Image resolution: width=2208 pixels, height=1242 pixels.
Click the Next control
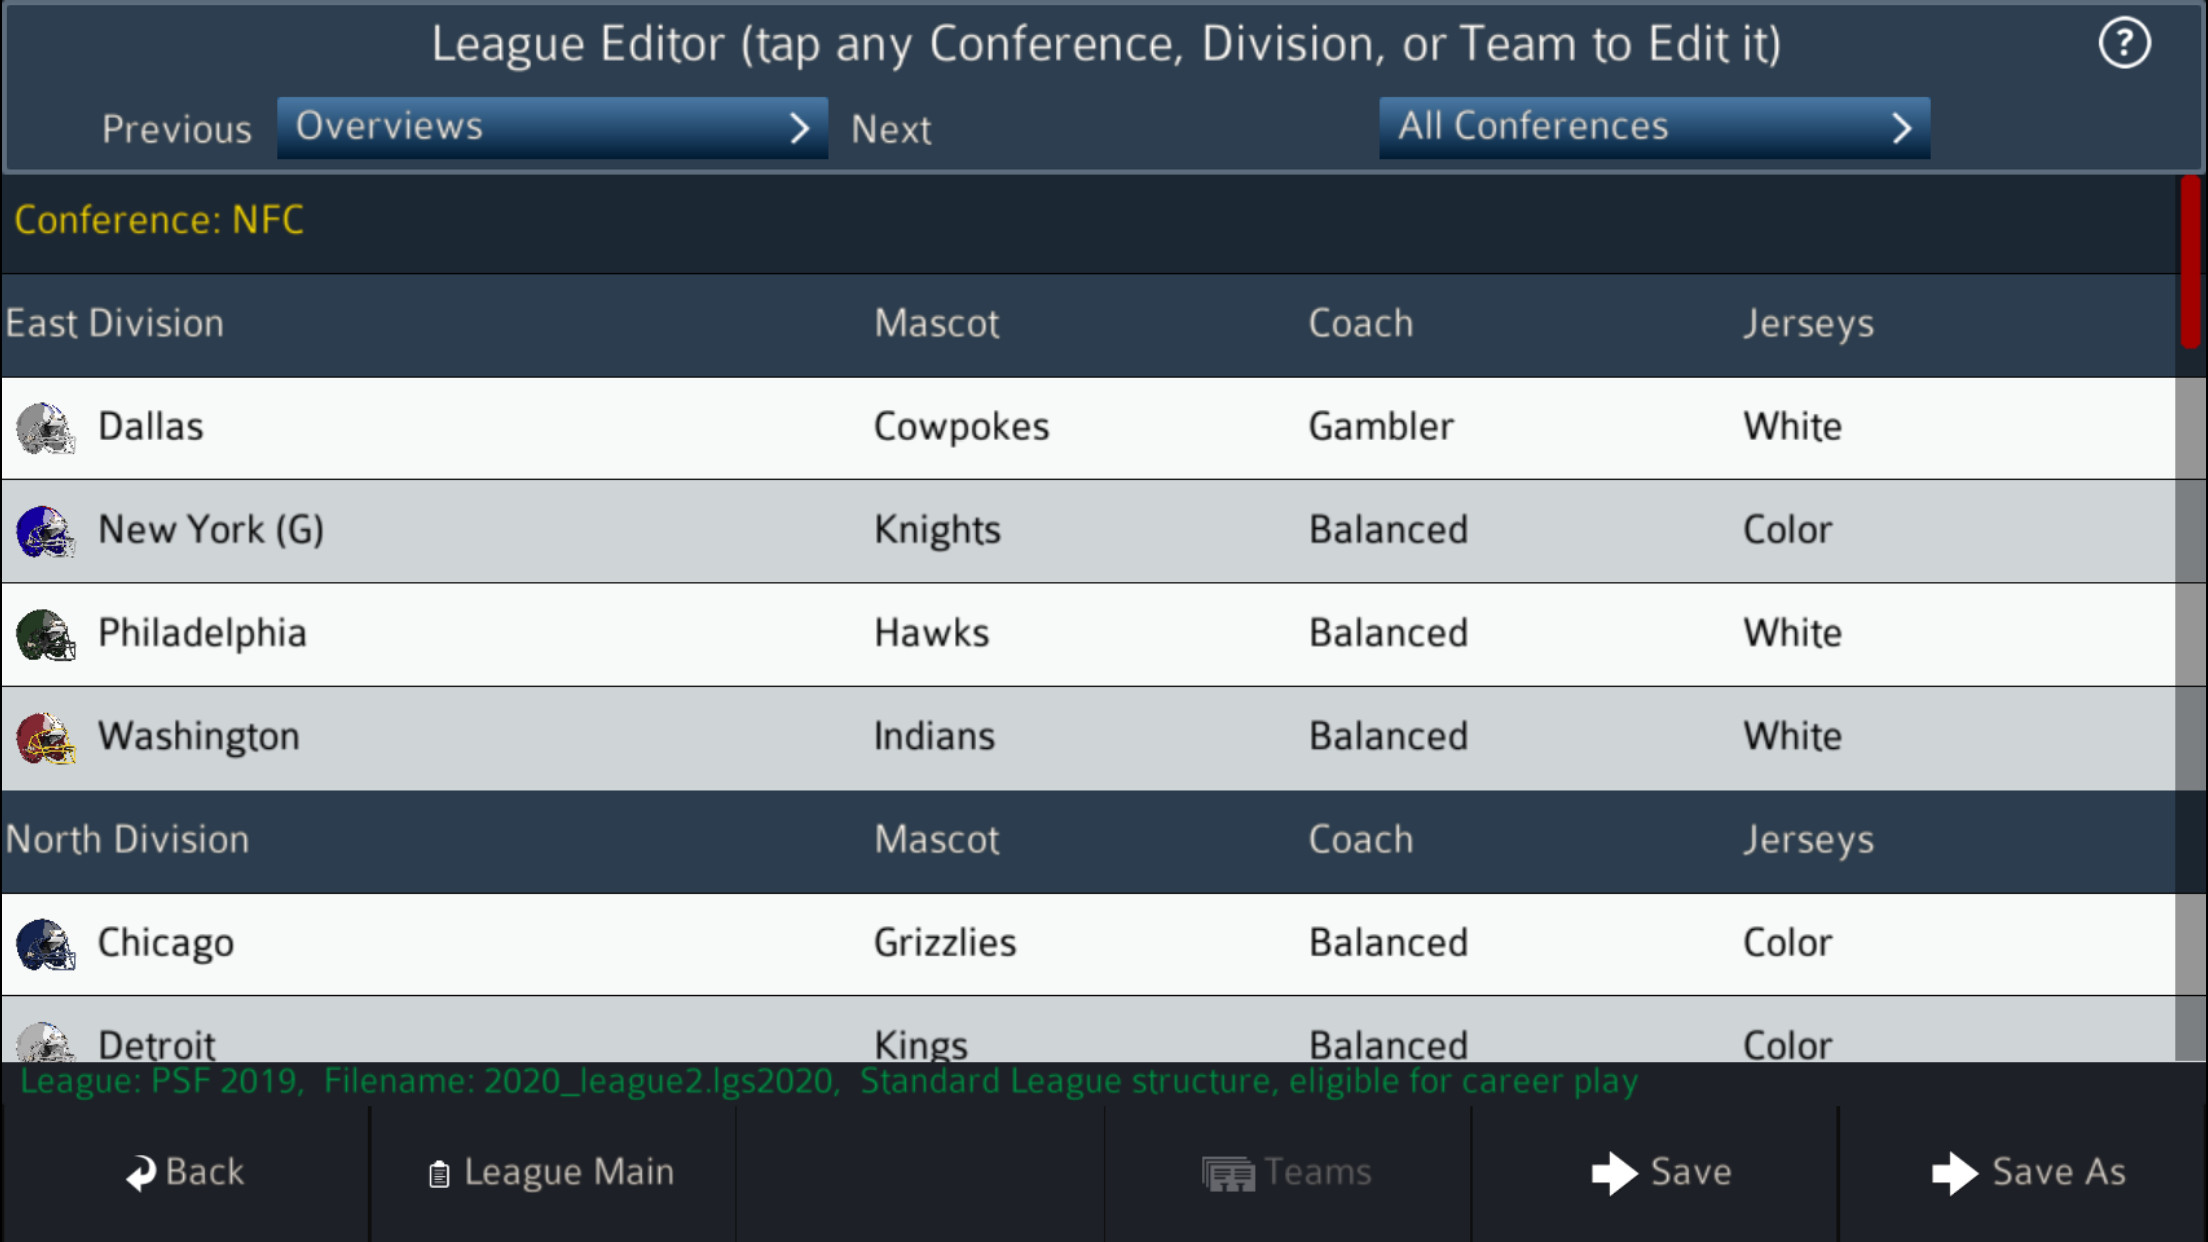pyautogui.click(x=890, y=128)
